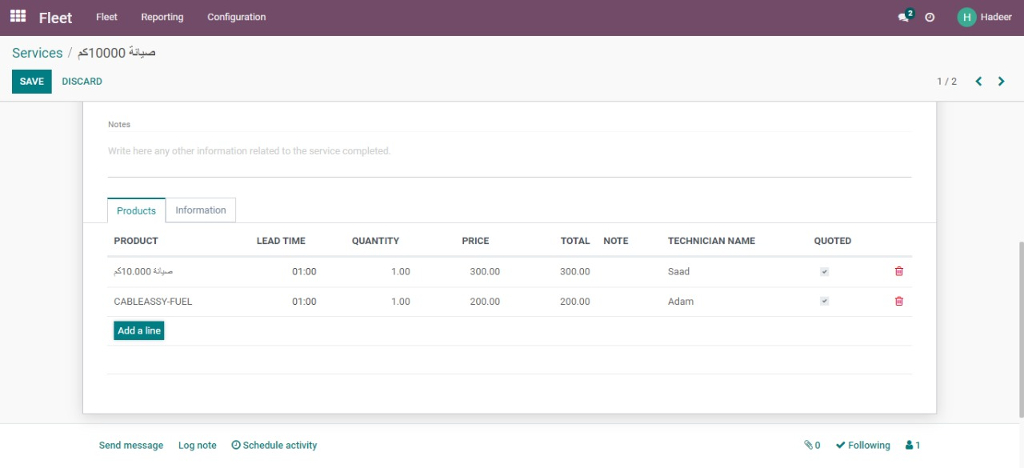Open the conversations messages icon
1024x468 pixels.
(904, 17)
